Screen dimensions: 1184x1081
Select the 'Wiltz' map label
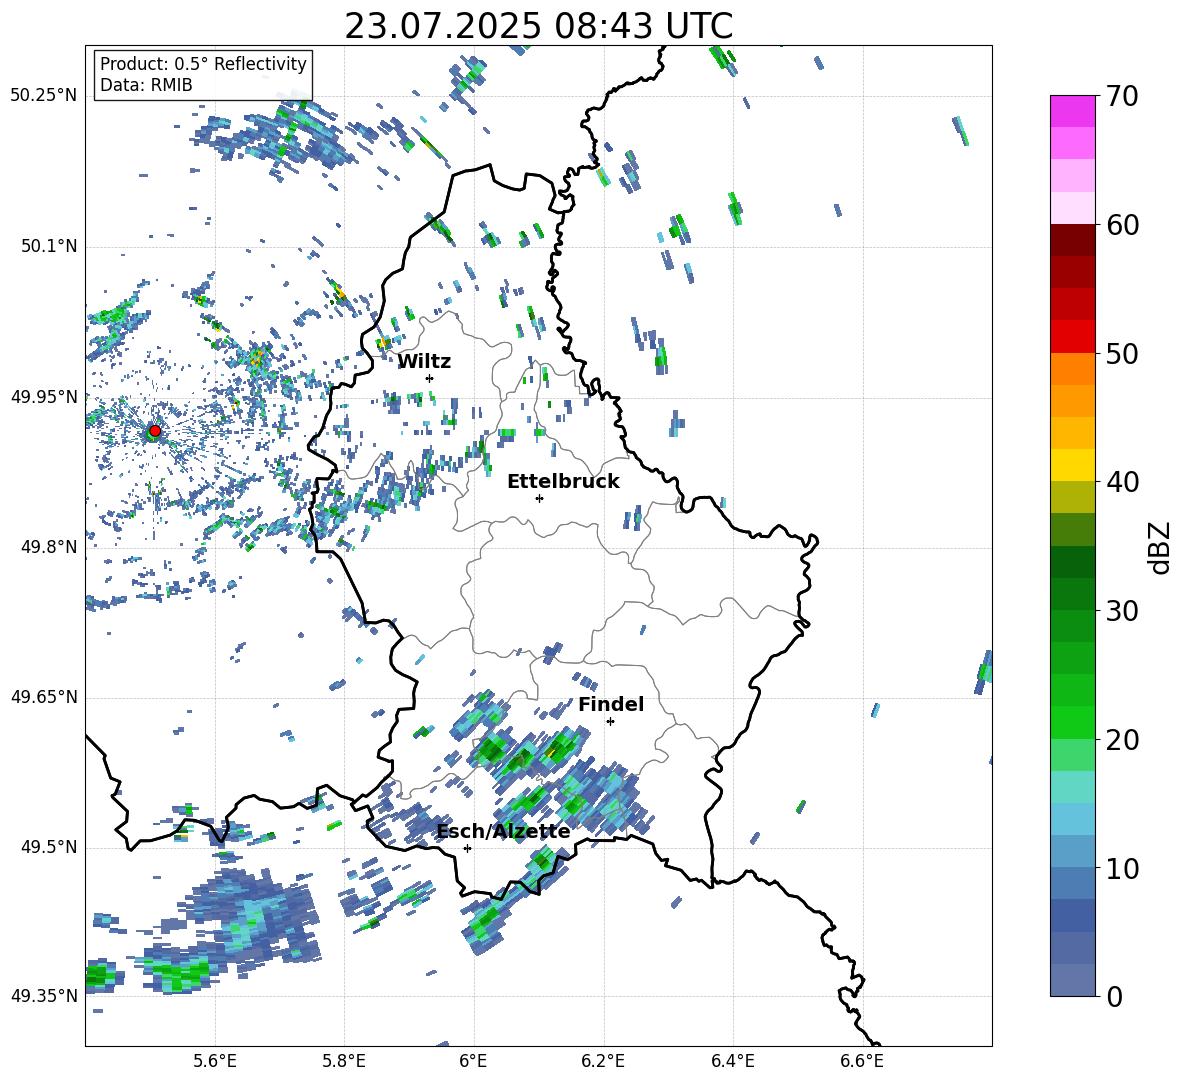tap(424, 362)
